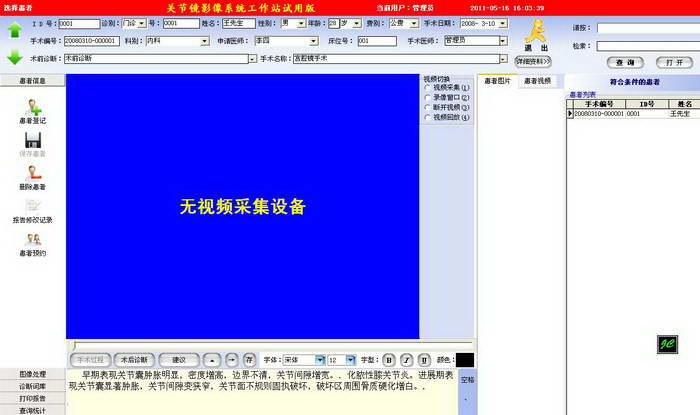Screen dimensions: 700x415
Task: Open the 手术医师 管理员 dropdown
Action: [503, 41]
